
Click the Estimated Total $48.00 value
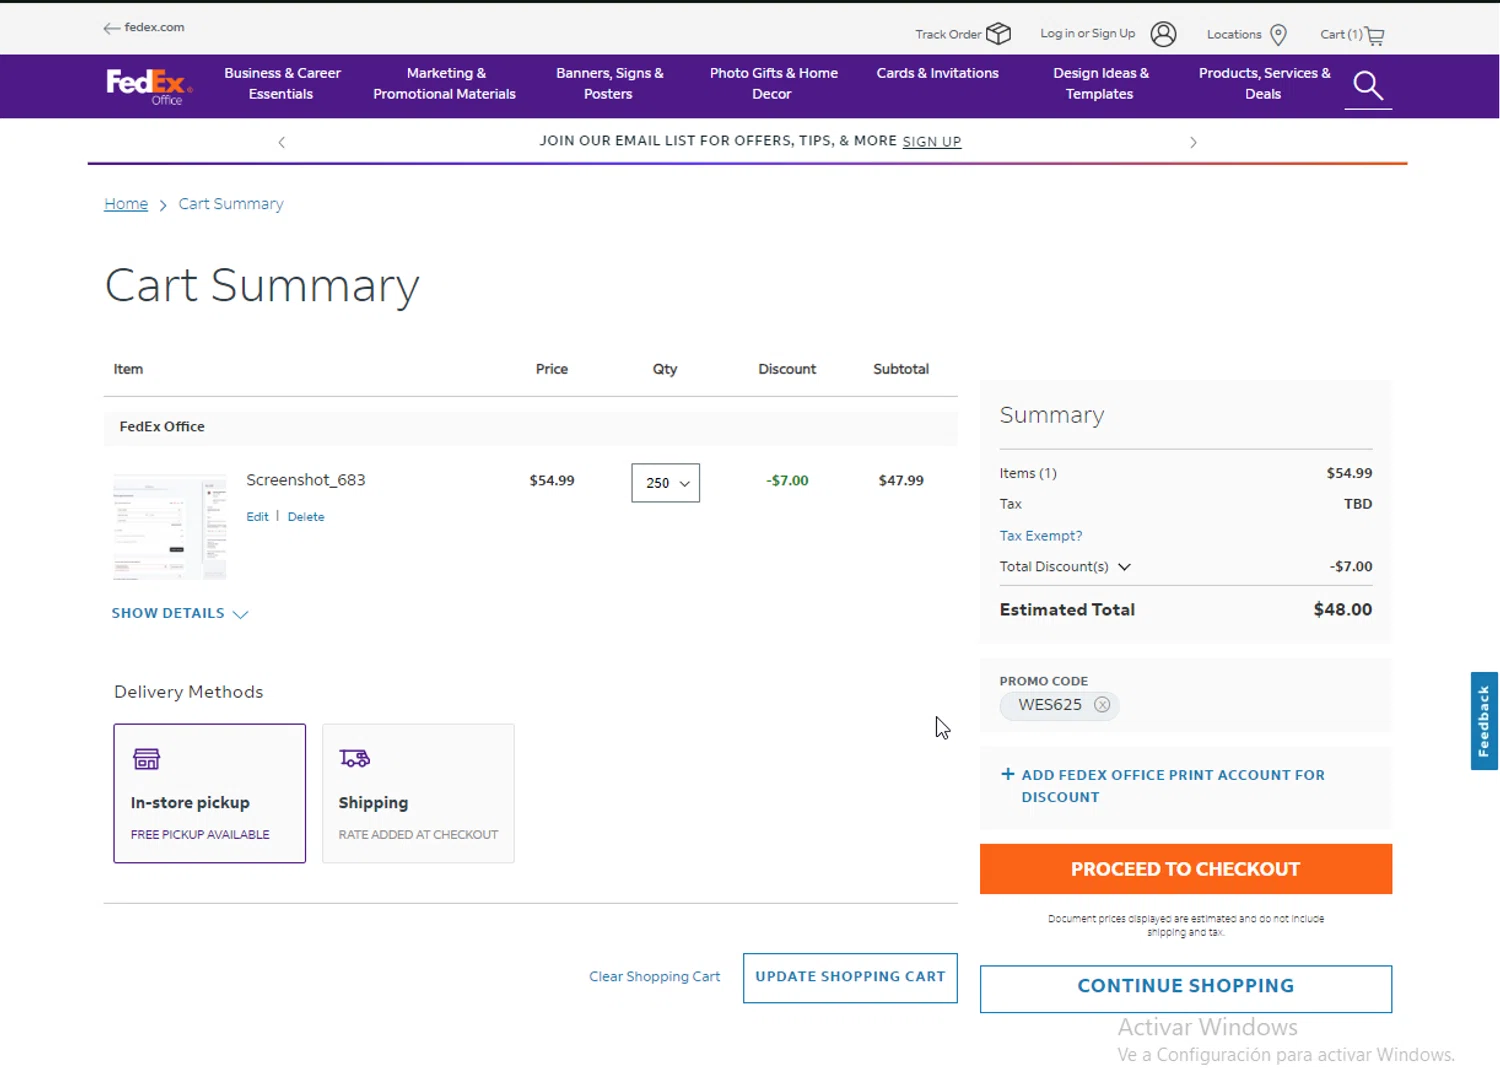tap(1342, 610)
